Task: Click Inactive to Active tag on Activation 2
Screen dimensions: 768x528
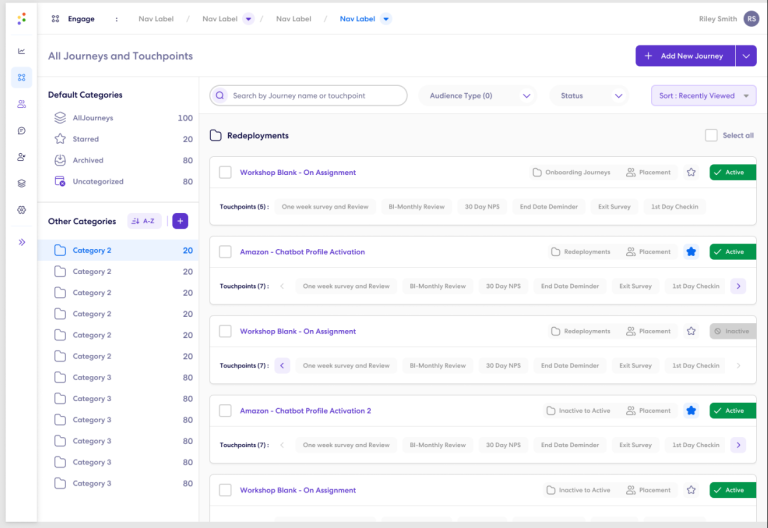Action: (x=578, y=410)
